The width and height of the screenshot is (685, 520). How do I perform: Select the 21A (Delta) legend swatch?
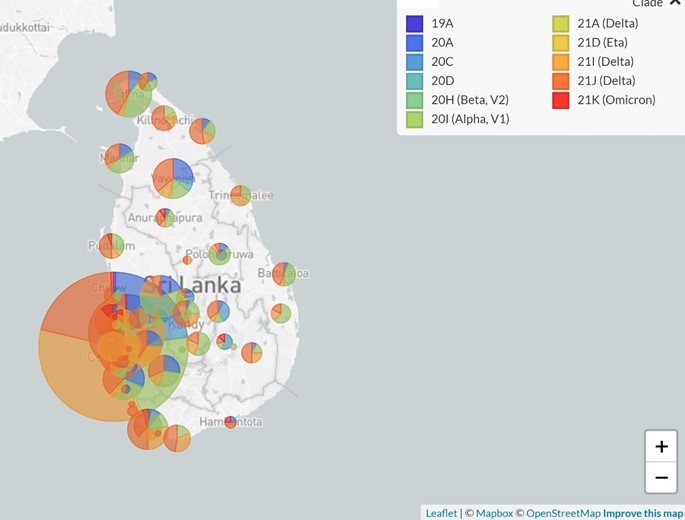(x=561, y=23)
